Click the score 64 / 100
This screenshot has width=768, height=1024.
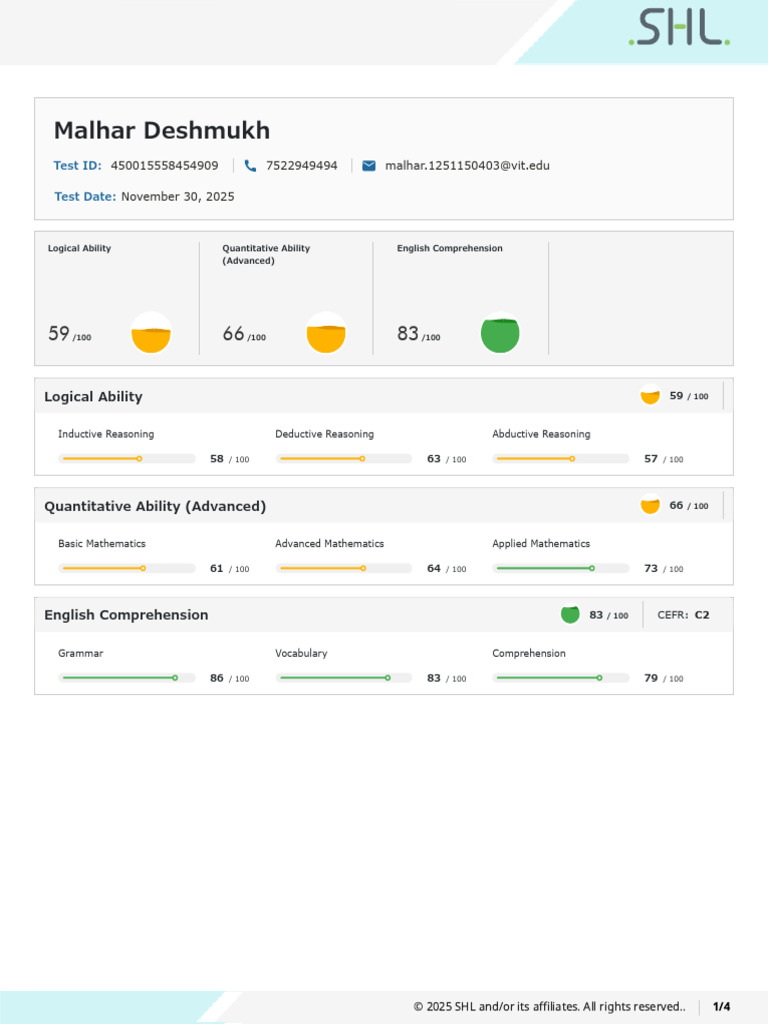(x=447, y=569)
